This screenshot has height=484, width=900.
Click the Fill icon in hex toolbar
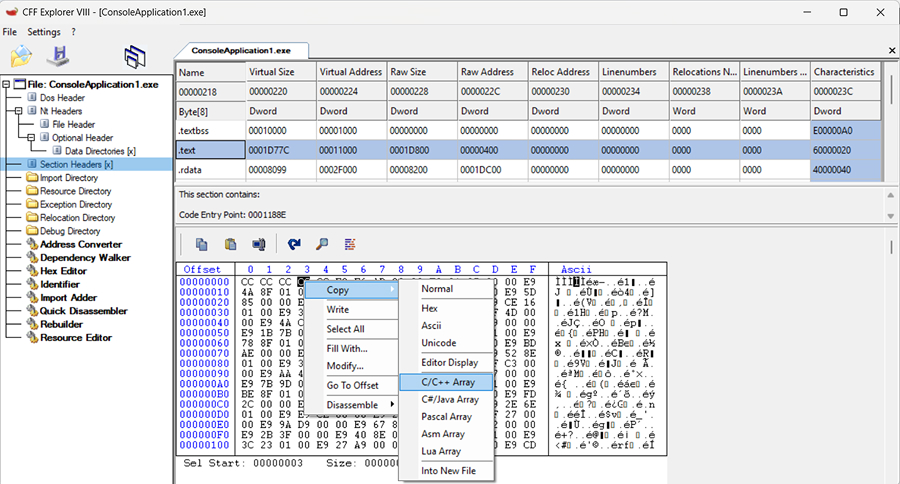(x=259, y=245)
